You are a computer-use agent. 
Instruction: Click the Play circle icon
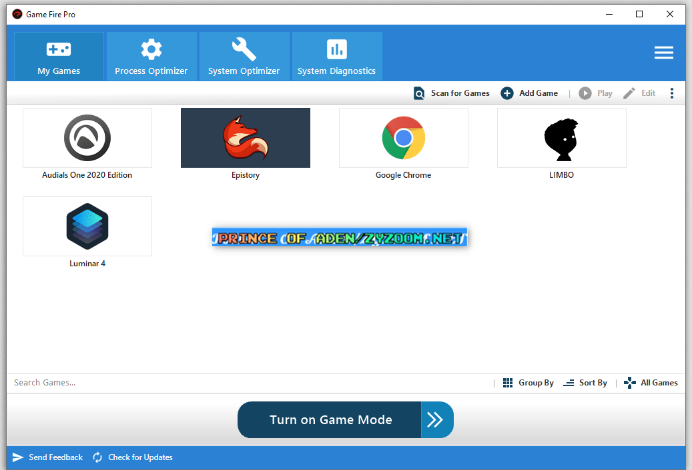(585, 93)
